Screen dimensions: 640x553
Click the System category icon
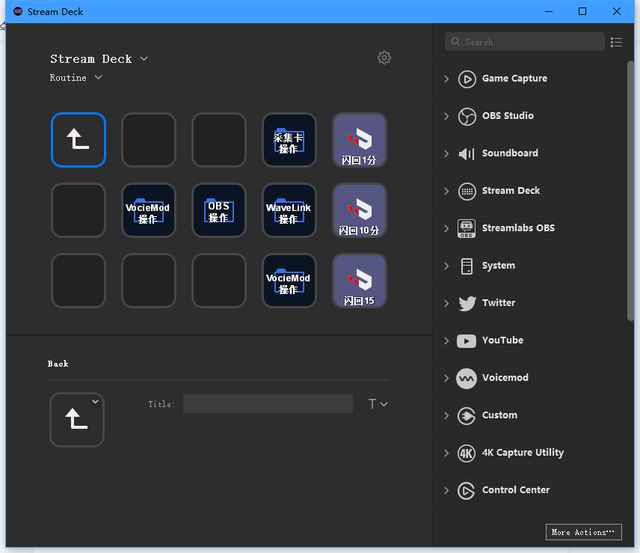pyautogui.click(x=467, y=266)
